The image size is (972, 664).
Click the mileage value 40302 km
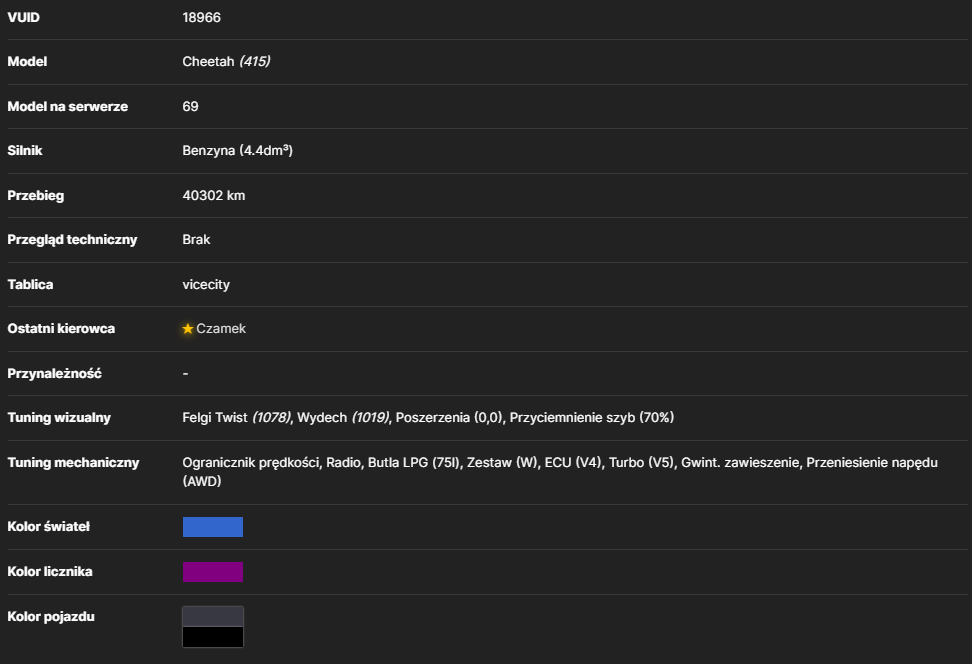(214, 195)
